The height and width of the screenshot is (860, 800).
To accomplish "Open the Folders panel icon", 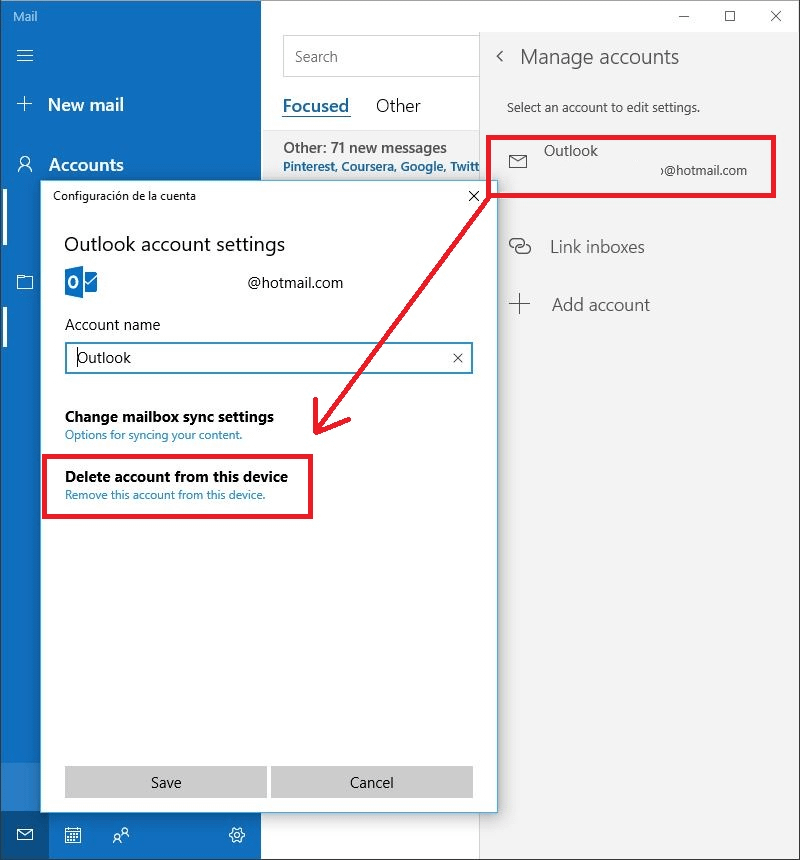I will pyautogui.click(x=23, y=281).
